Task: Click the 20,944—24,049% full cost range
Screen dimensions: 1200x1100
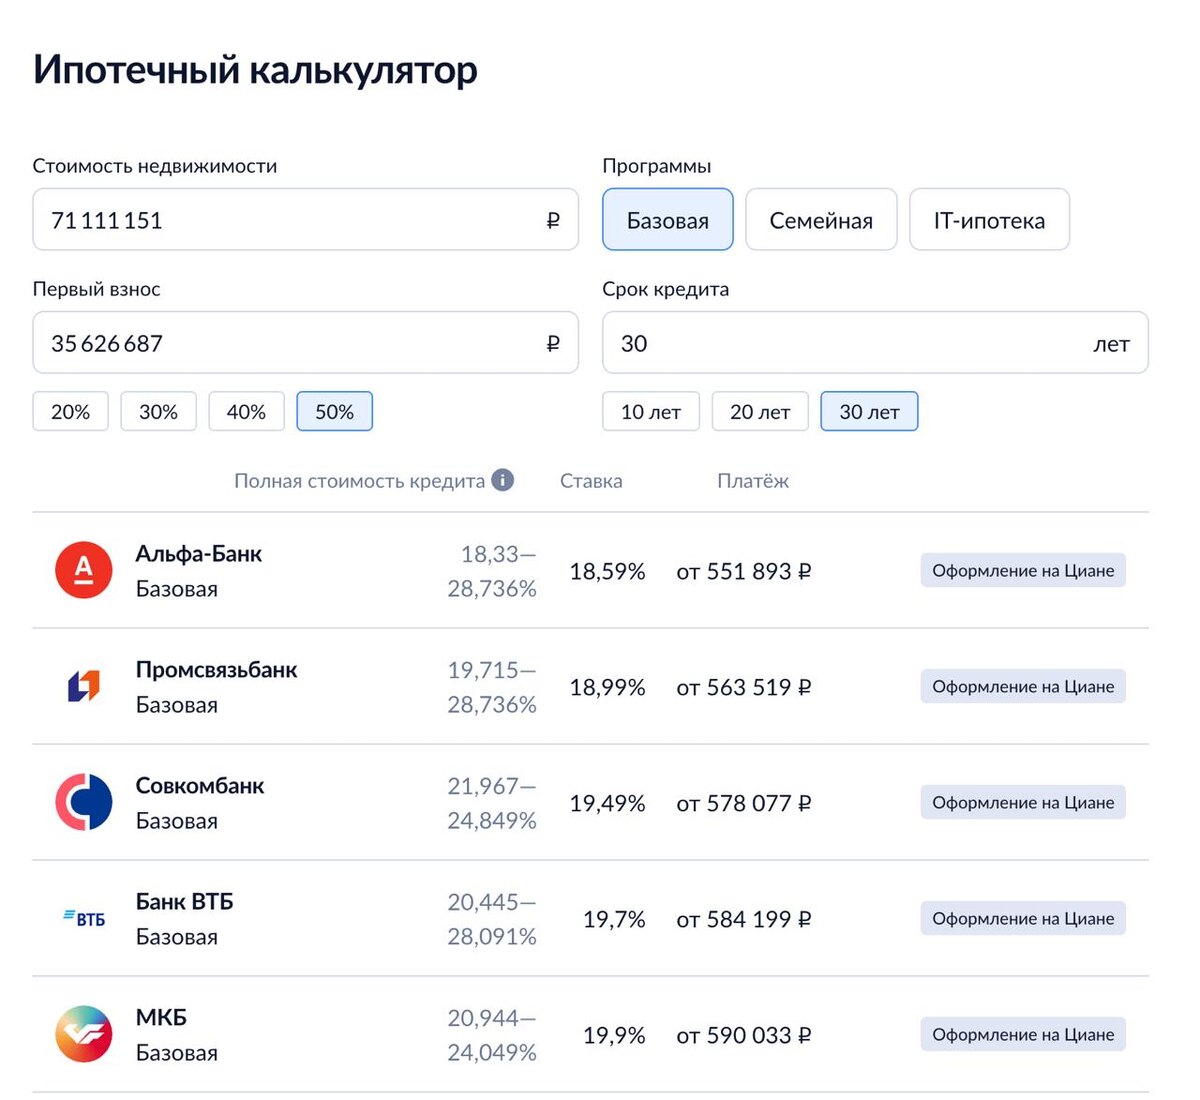Action: click(492, 1035)
